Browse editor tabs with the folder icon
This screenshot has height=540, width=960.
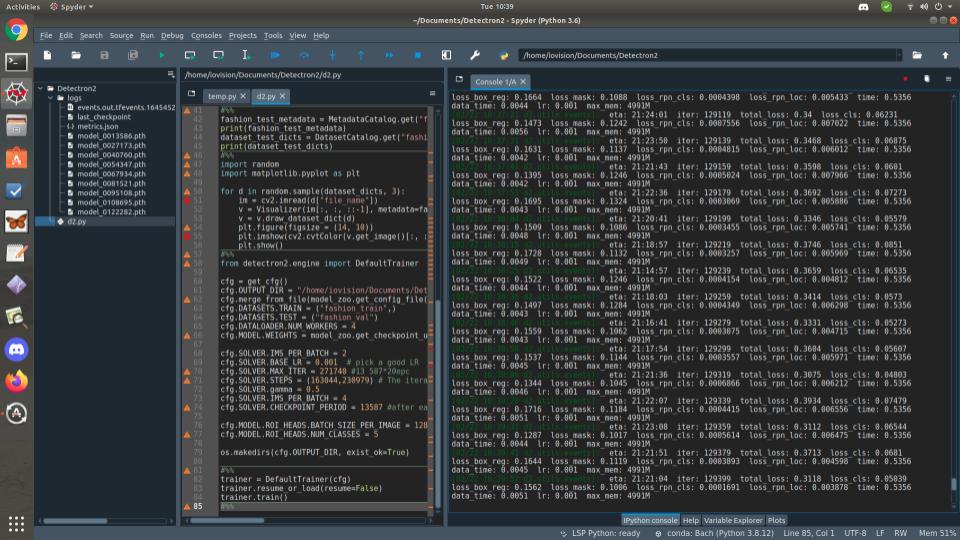point(192,94)
